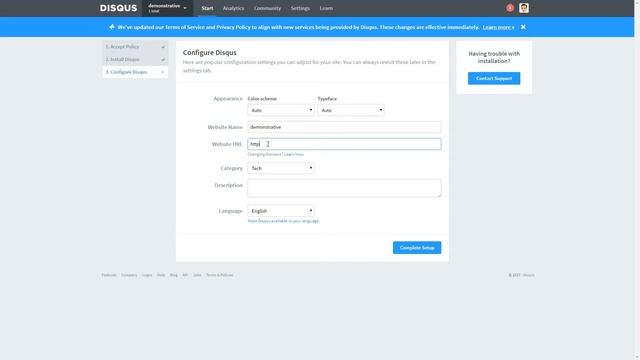Expand the Typeface dropdown
640x360 pixels.
pyautogui.click(x=351, y=110)
